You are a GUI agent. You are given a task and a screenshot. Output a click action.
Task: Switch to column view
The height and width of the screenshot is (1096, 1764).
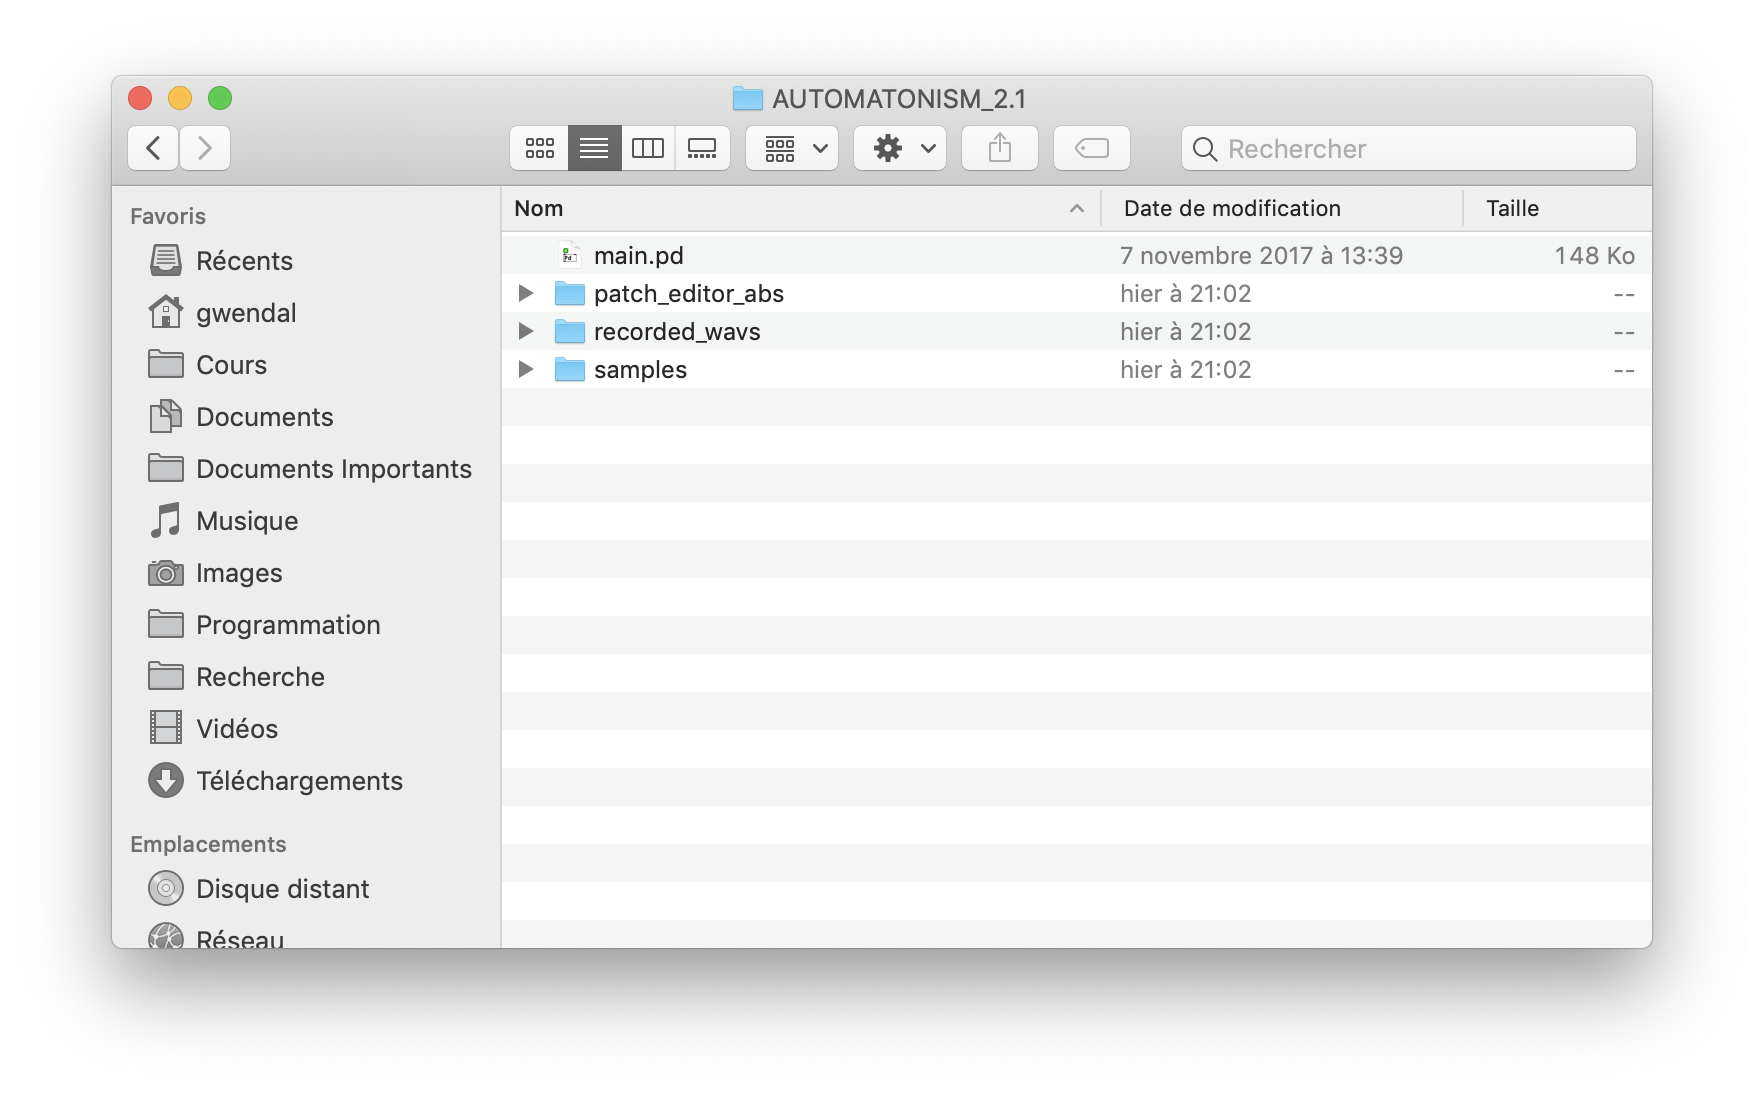[648, 148]
